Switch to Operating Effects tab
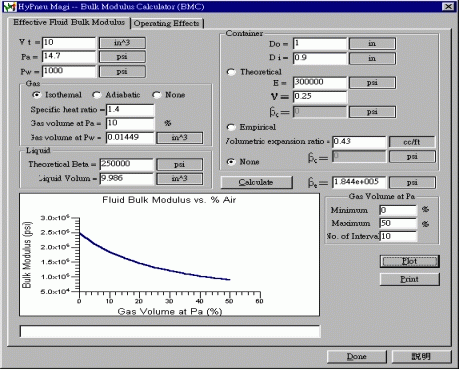 (166, 23)
